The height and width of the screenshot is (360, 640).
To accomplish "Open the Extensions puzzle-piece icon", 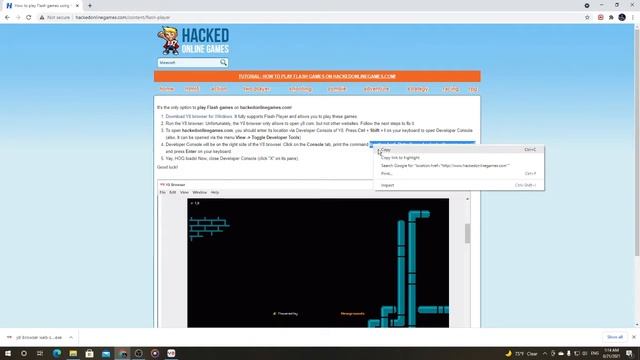I will click(x=611, y=18).
